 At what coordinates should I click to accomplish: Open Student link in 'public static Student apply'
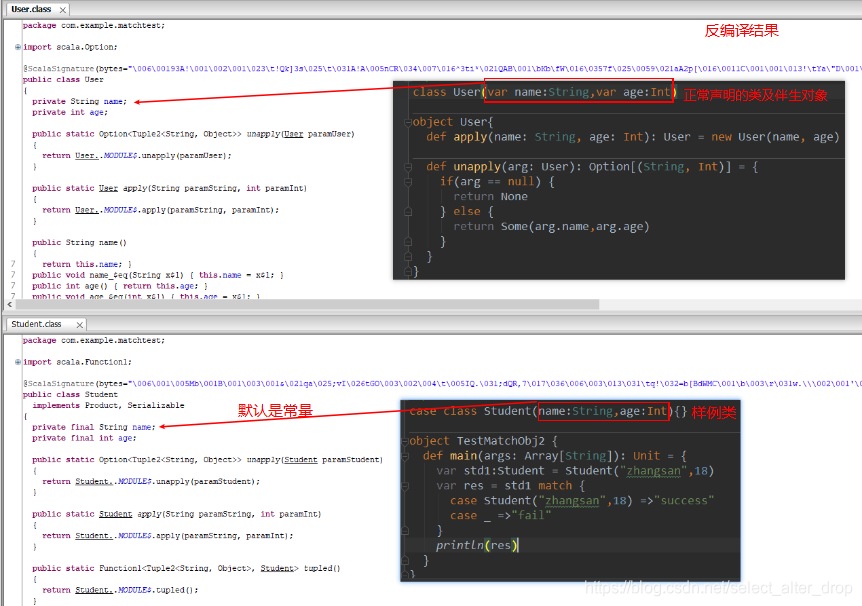coord(115,514)
